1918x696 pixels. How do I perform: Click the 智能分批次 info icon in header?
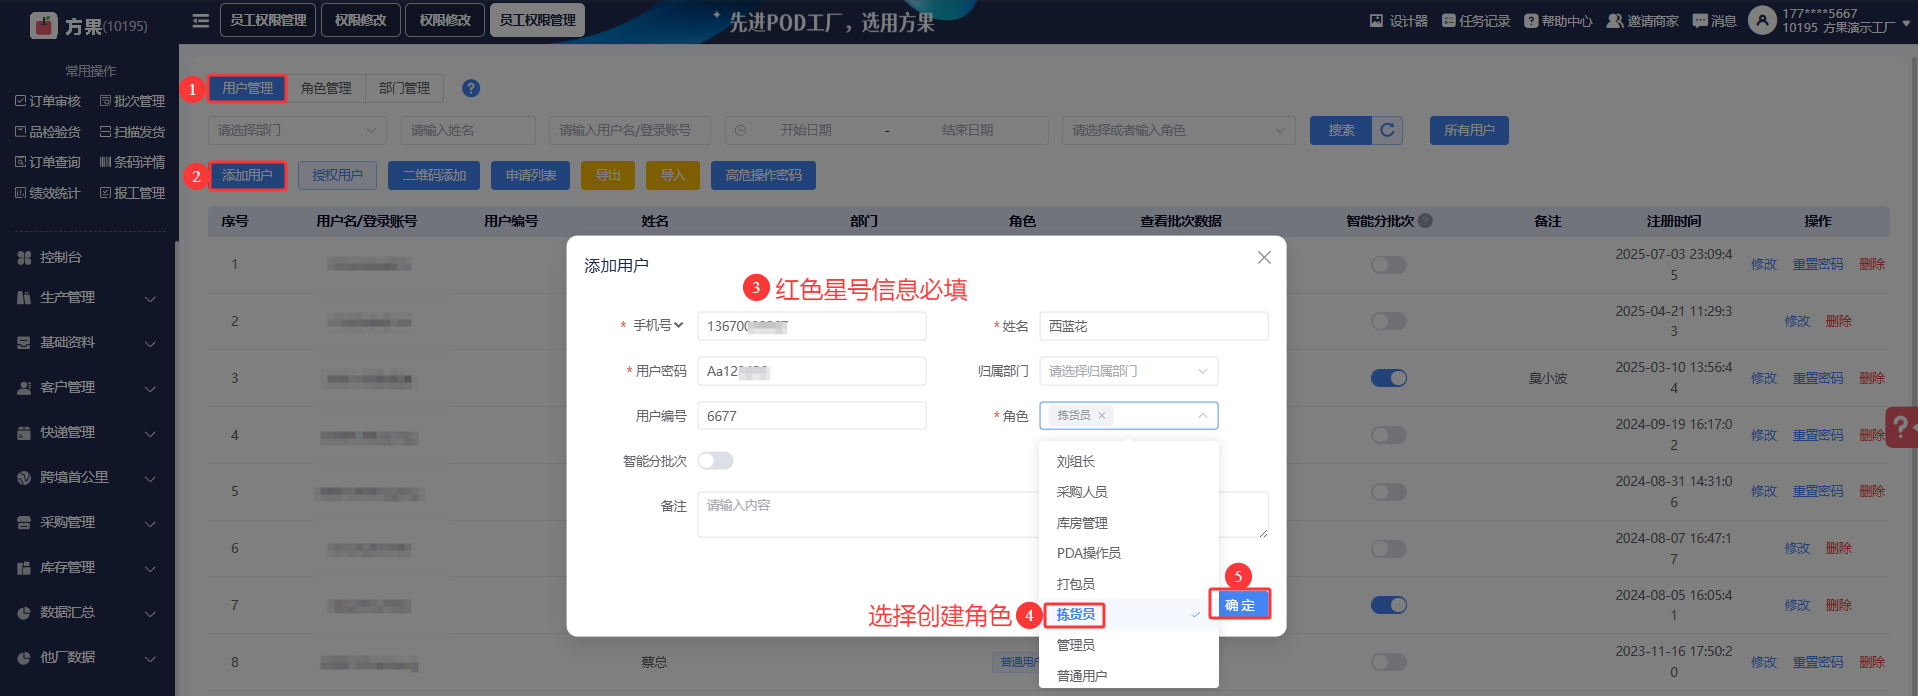tap(1425, 220)
